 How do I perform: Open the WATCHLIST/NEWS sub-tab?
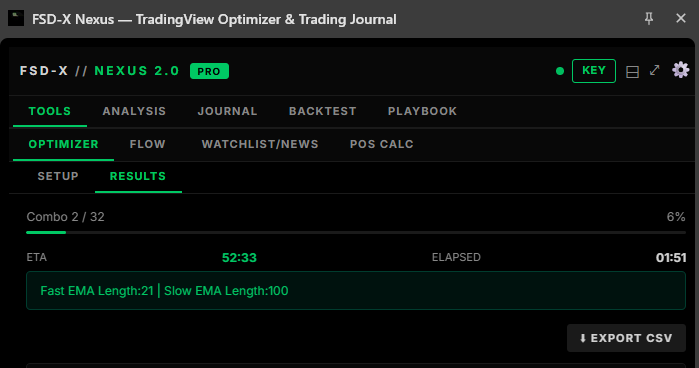coord(260,144)
